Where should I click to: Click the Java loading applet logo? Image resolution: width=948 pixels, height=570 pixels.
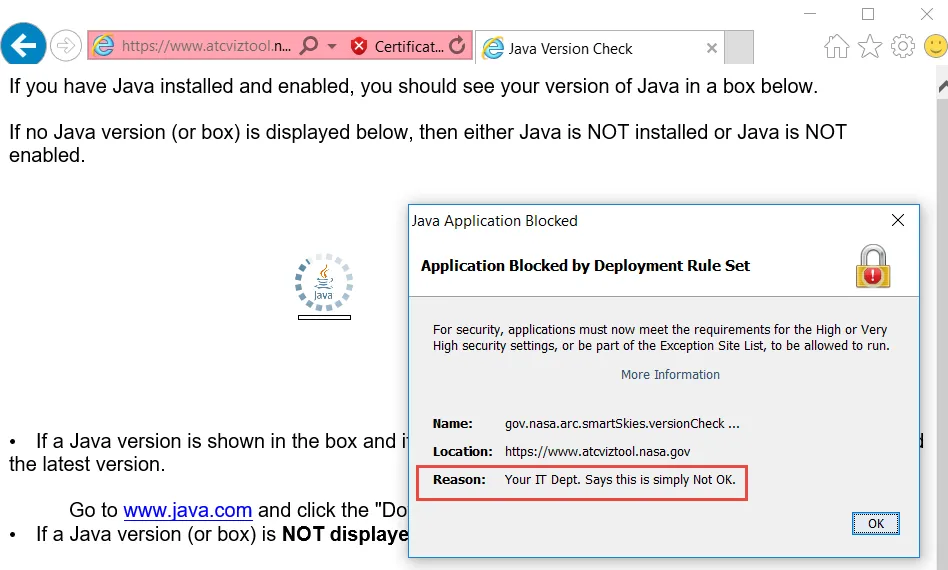point(324,282)
